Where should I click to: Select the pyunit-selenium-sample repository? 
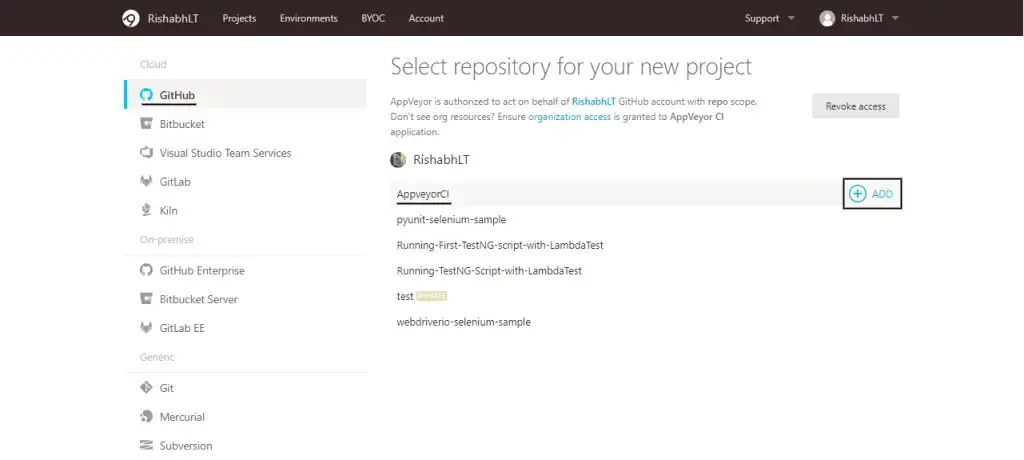(451, 219)
